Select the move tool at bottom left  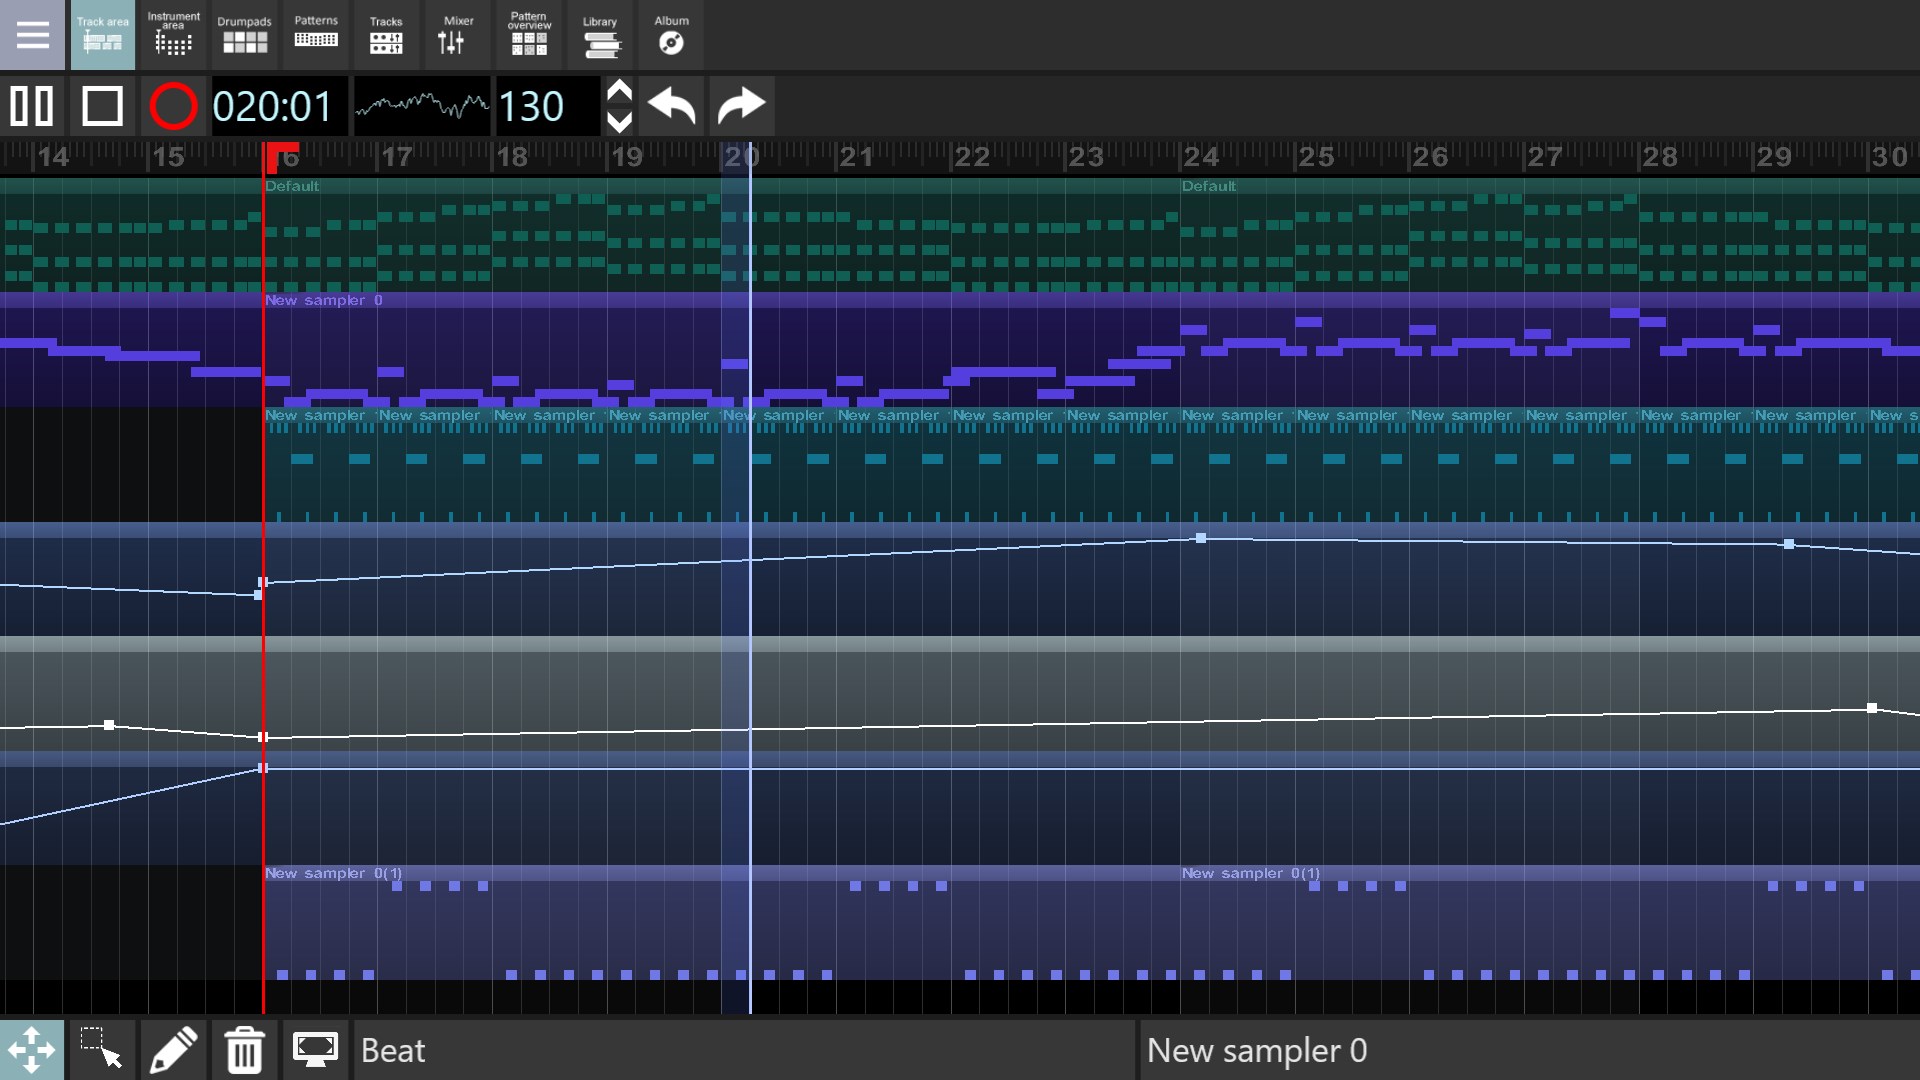pyautogui.click(x=33, y=1049)
